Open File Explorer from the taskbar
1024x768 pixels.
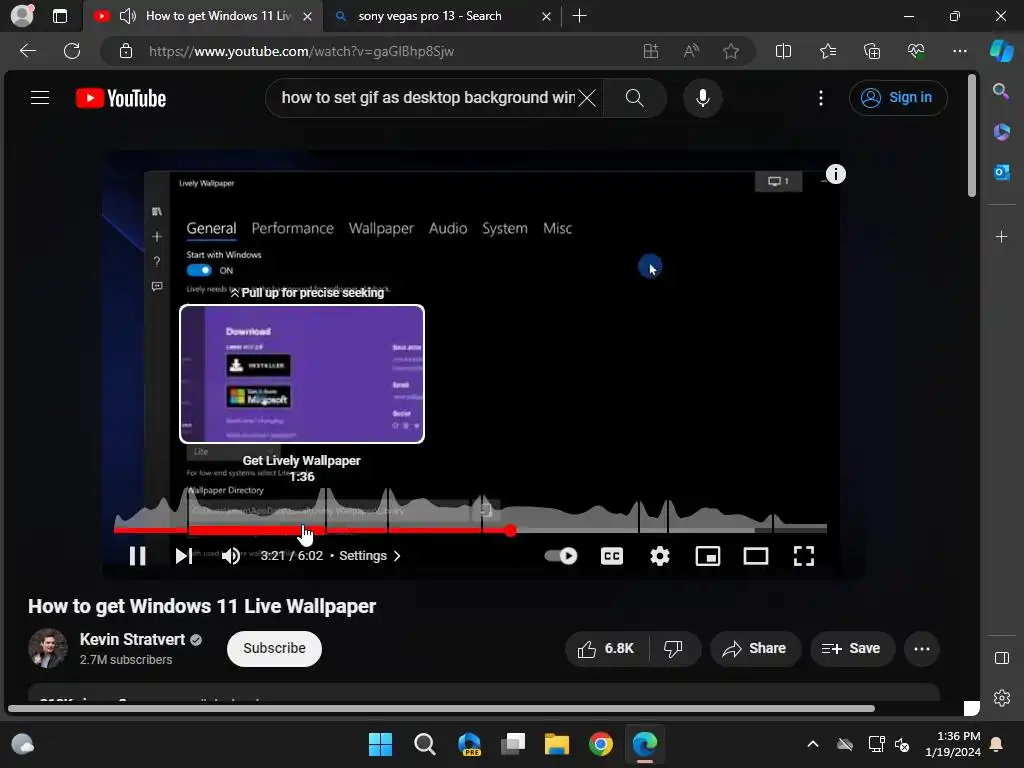coord(557,744)
